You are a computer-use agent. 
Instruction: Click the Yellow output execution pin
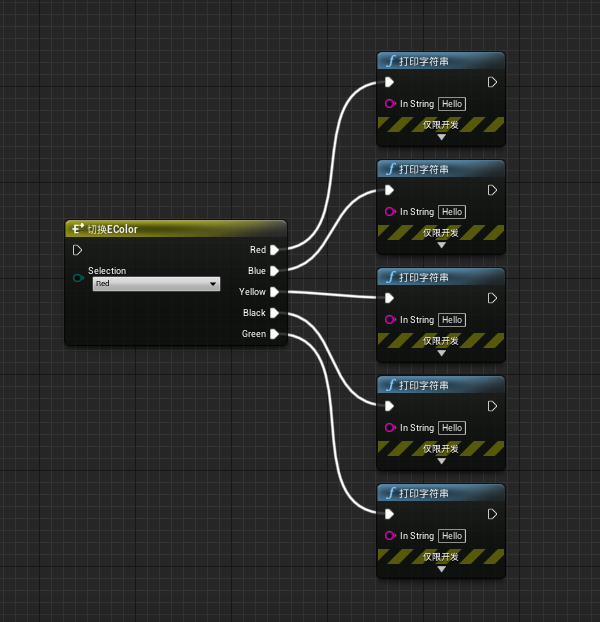point(275,292)
